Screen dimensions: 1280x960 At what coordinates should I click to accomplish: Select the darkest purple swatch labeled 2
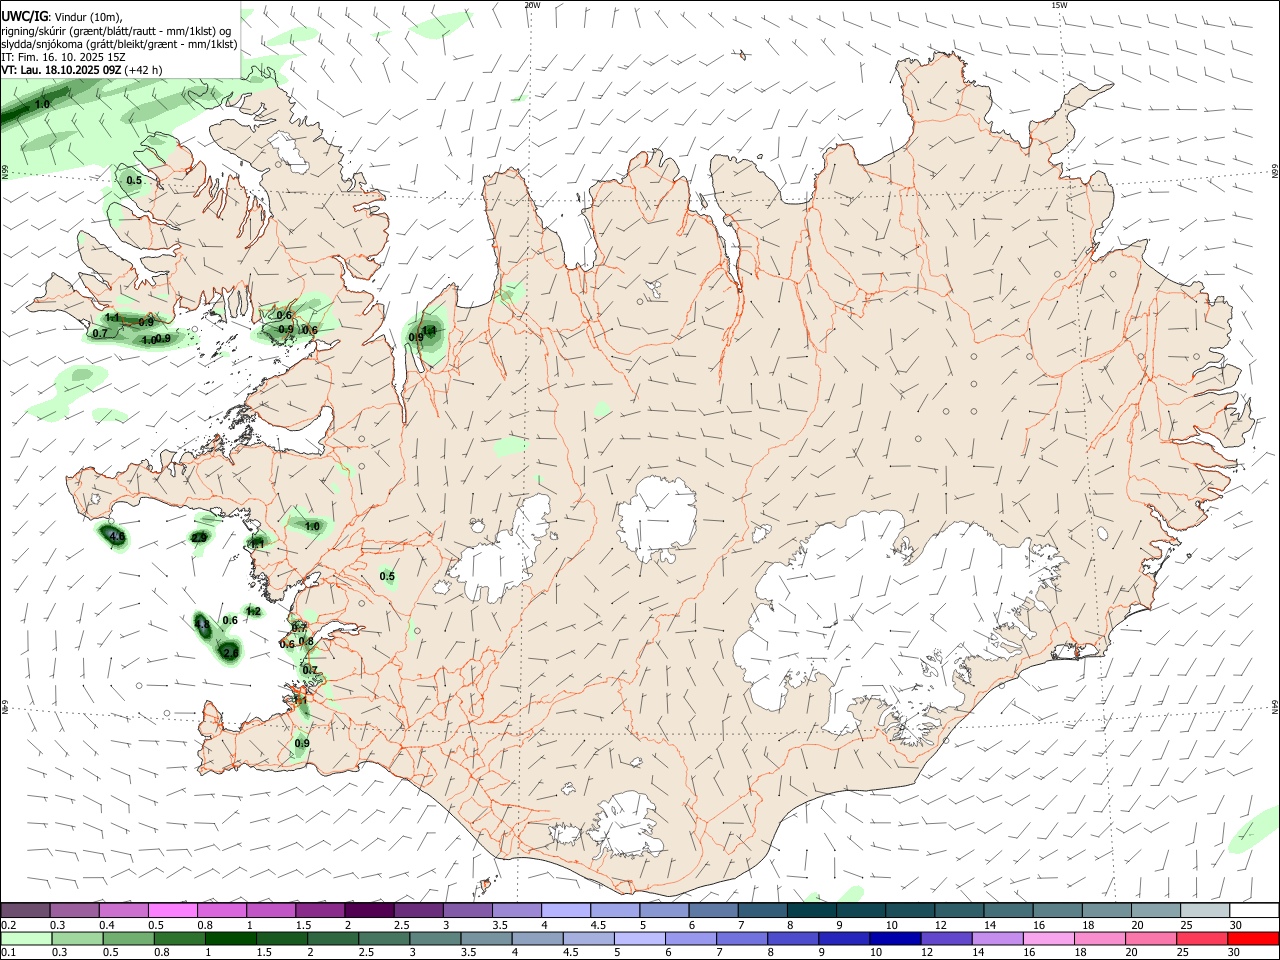click(369, 910)
